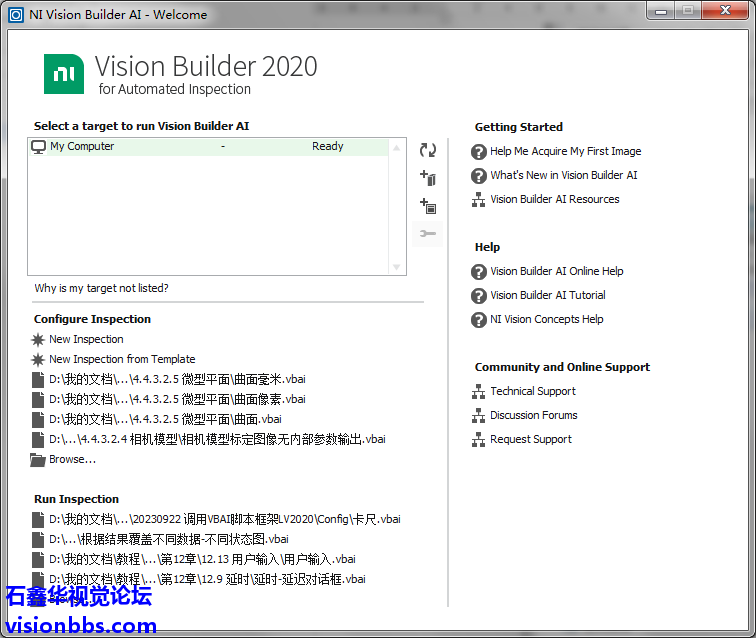Screen dimensions: 756x638
Task: Minimize the Vision Builder Welcome window
Action: tap(661, 11)
